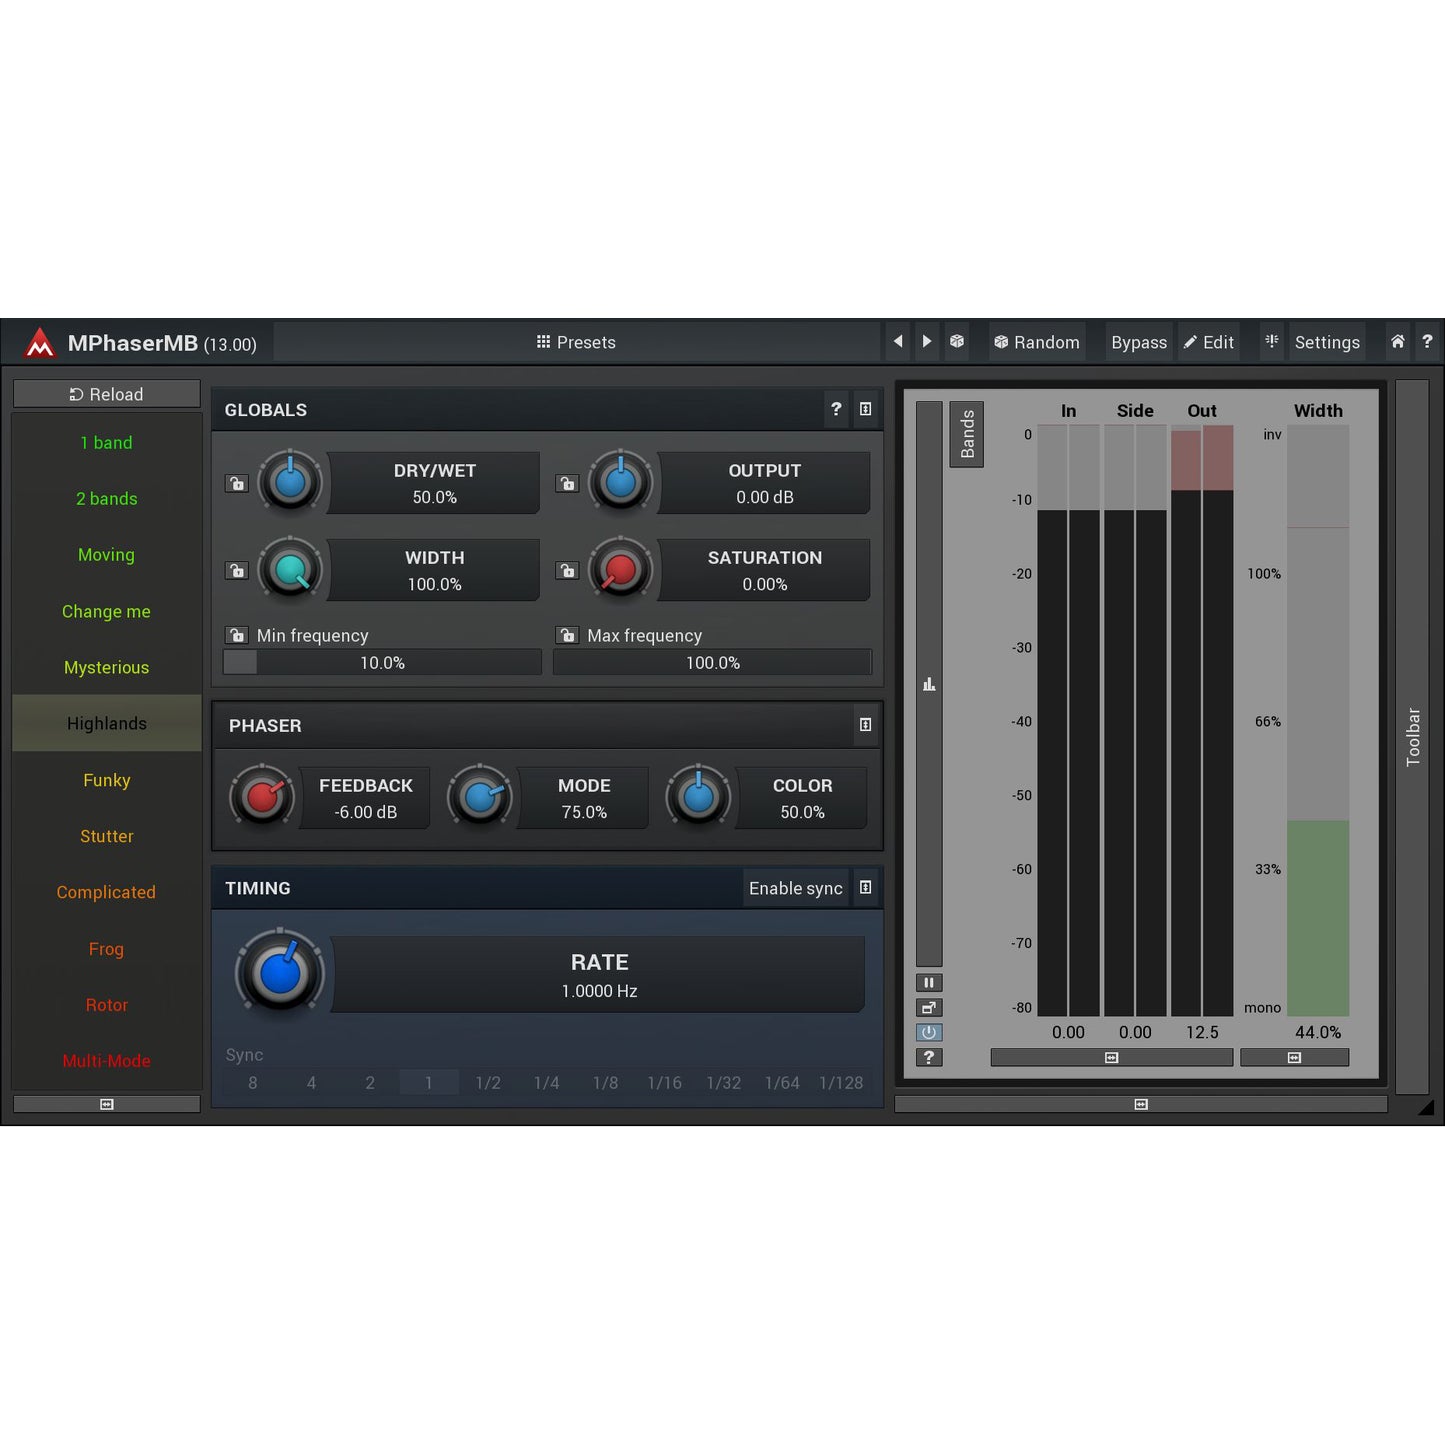Click the meter help question mark
This screenshot has width=1445, height=1445.
929,1057
